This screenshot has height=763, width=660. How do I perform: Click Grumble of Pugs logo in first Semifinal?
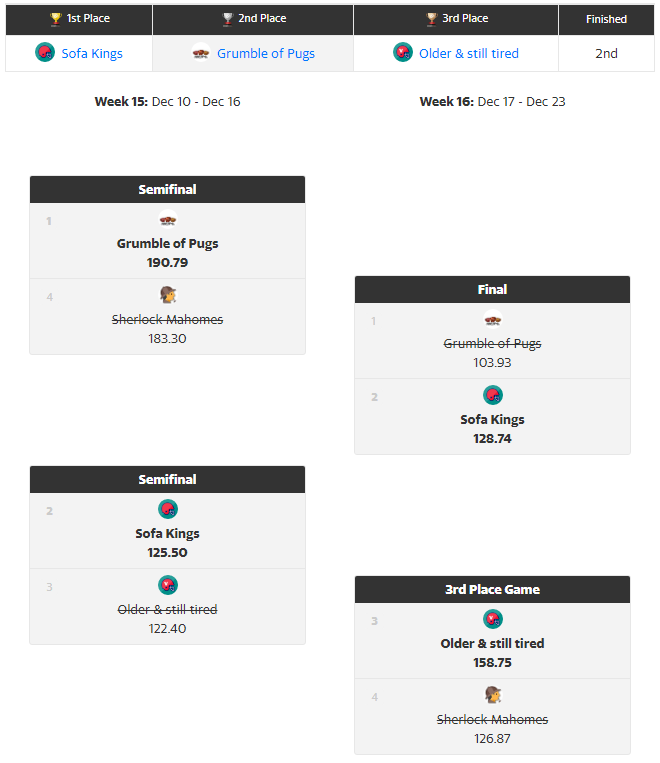coord(168,221)
